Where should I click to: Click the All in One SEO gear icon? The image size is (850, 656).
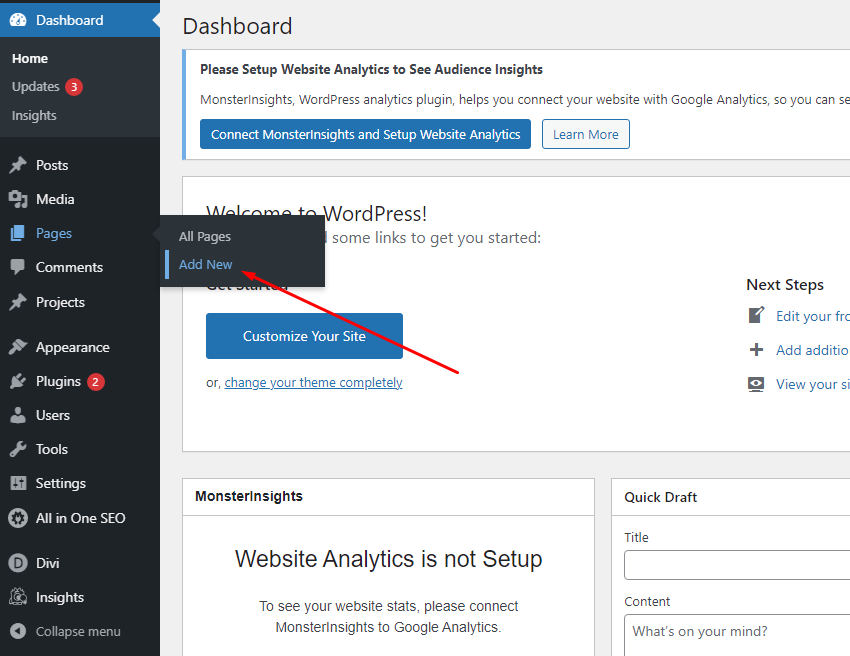coord(18,518)
